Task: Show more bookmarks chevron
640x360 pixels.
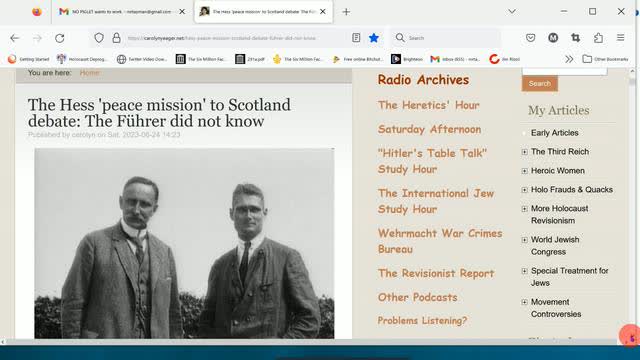Action: tap(569, 59)
